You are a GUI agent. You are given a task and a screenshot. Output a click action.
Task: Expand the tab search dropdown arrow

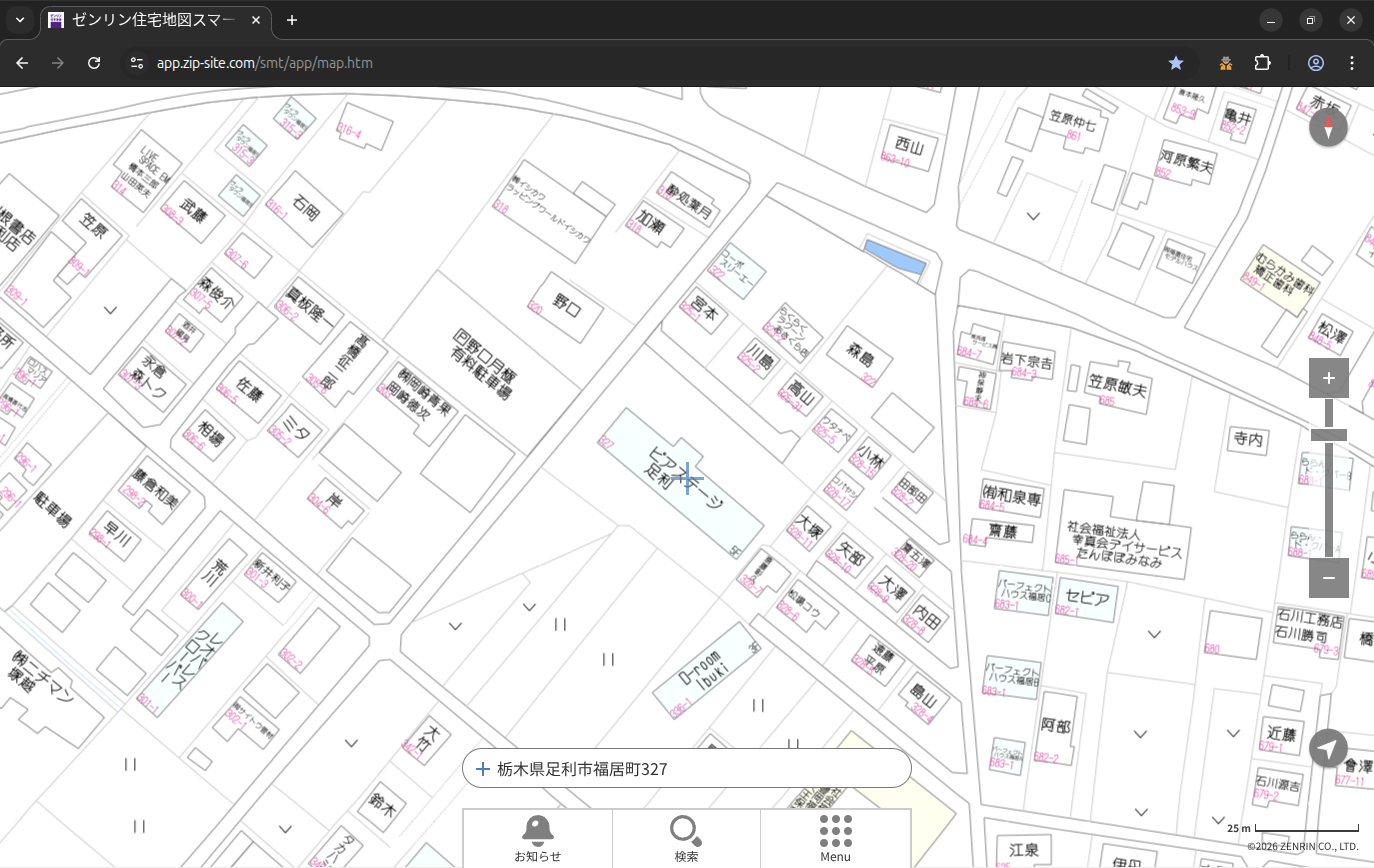(19, 20)
